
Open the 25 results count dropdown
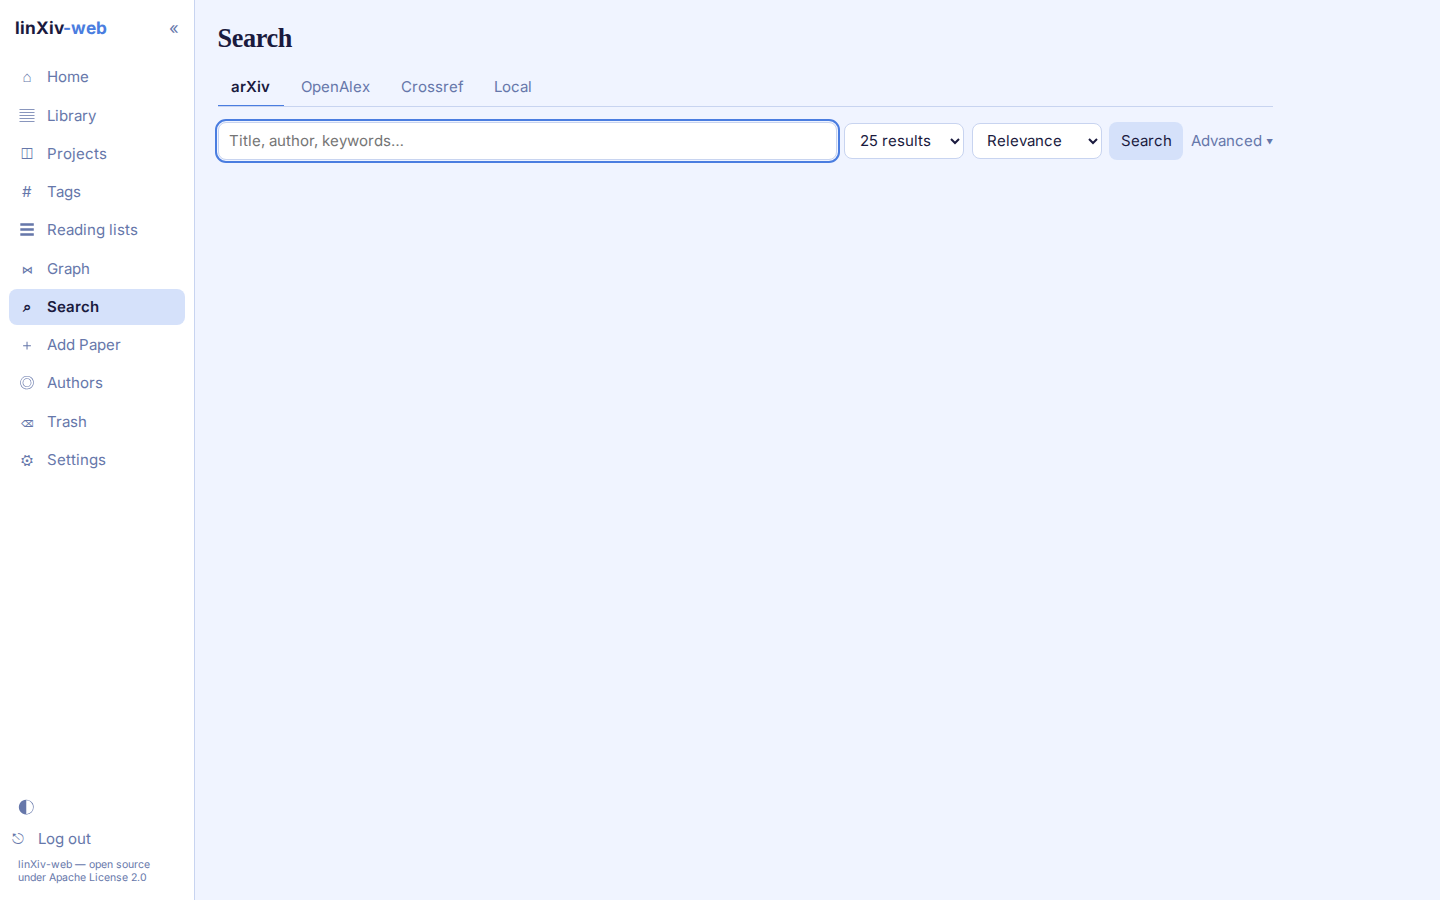pyautogui.click(x=904, y=141)
